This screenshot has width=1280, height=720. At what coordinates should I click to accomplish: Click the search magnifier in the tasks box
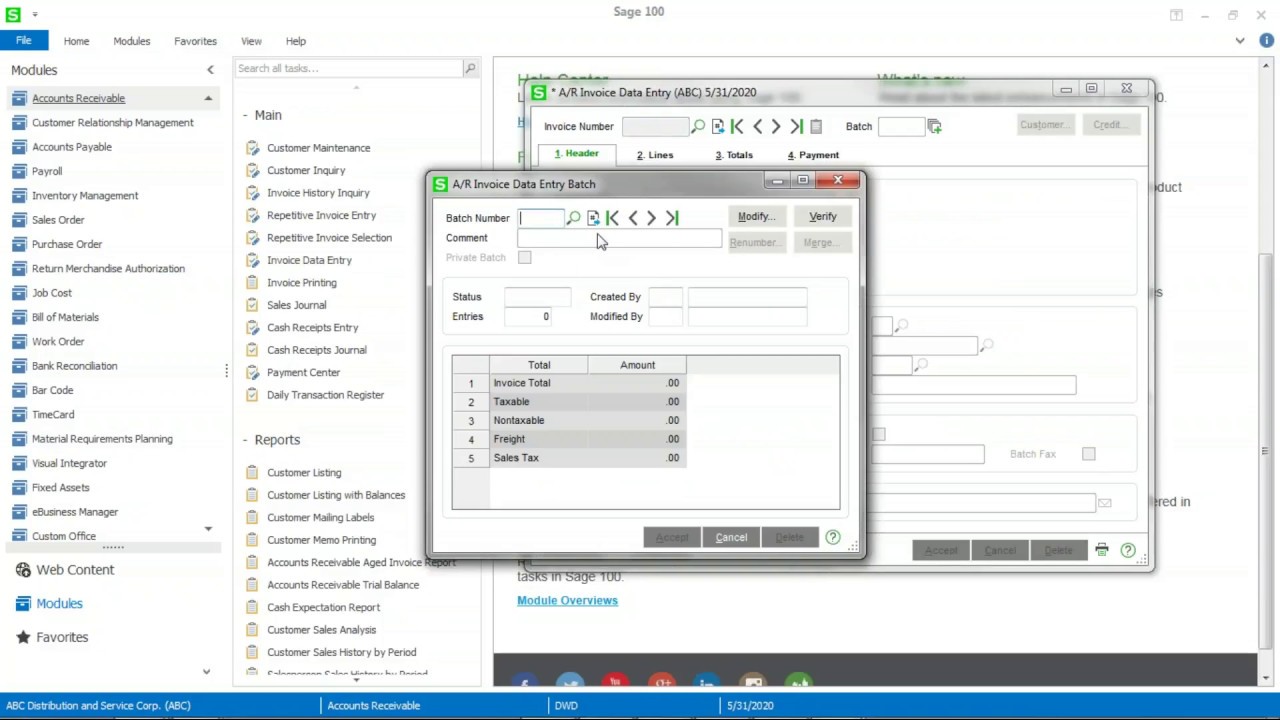(470, 68)
